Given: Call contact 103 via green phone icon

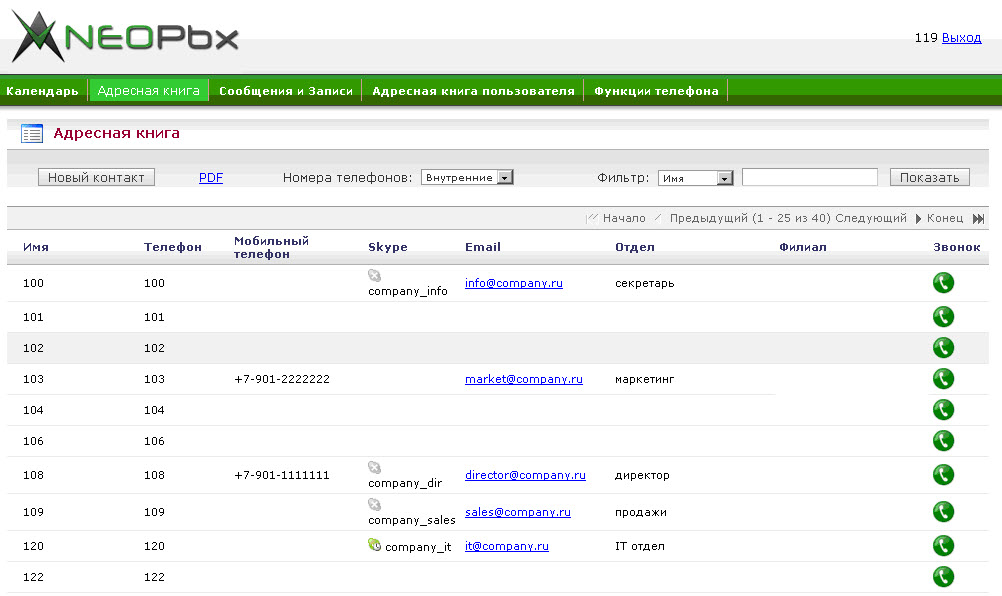Looking at the screenshot, I should [x=943, y=379].
